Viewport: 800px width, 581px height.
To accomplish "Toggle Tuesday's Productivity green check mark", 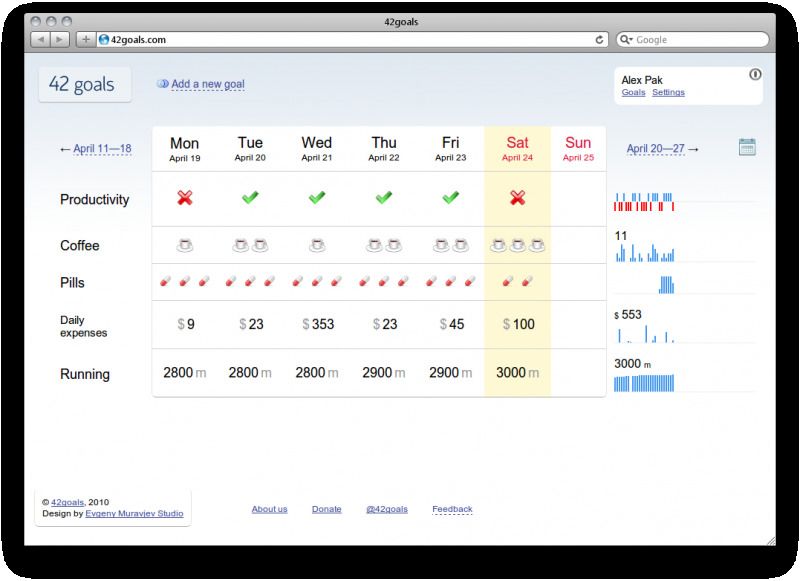I will (x=250, y=199).
